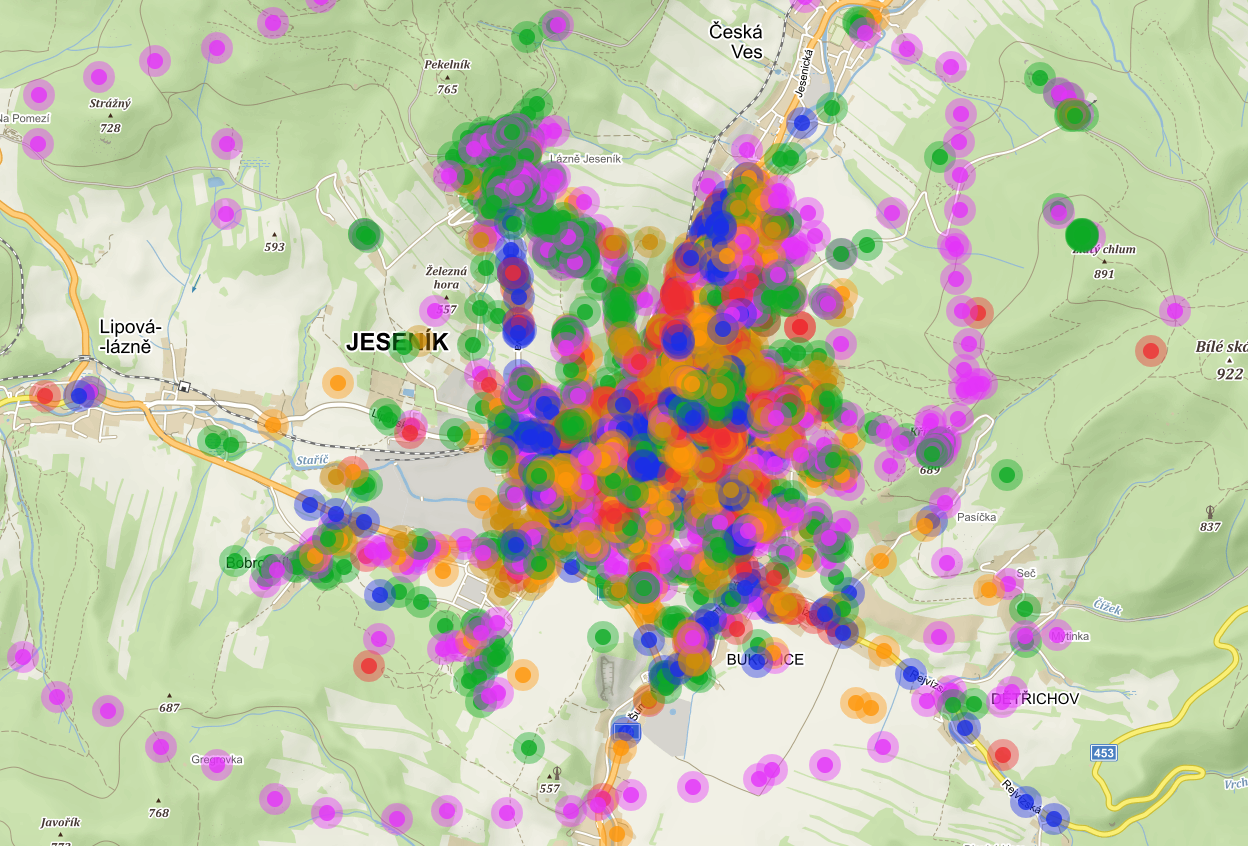Click the 453 road number shield

(1103, 751)
